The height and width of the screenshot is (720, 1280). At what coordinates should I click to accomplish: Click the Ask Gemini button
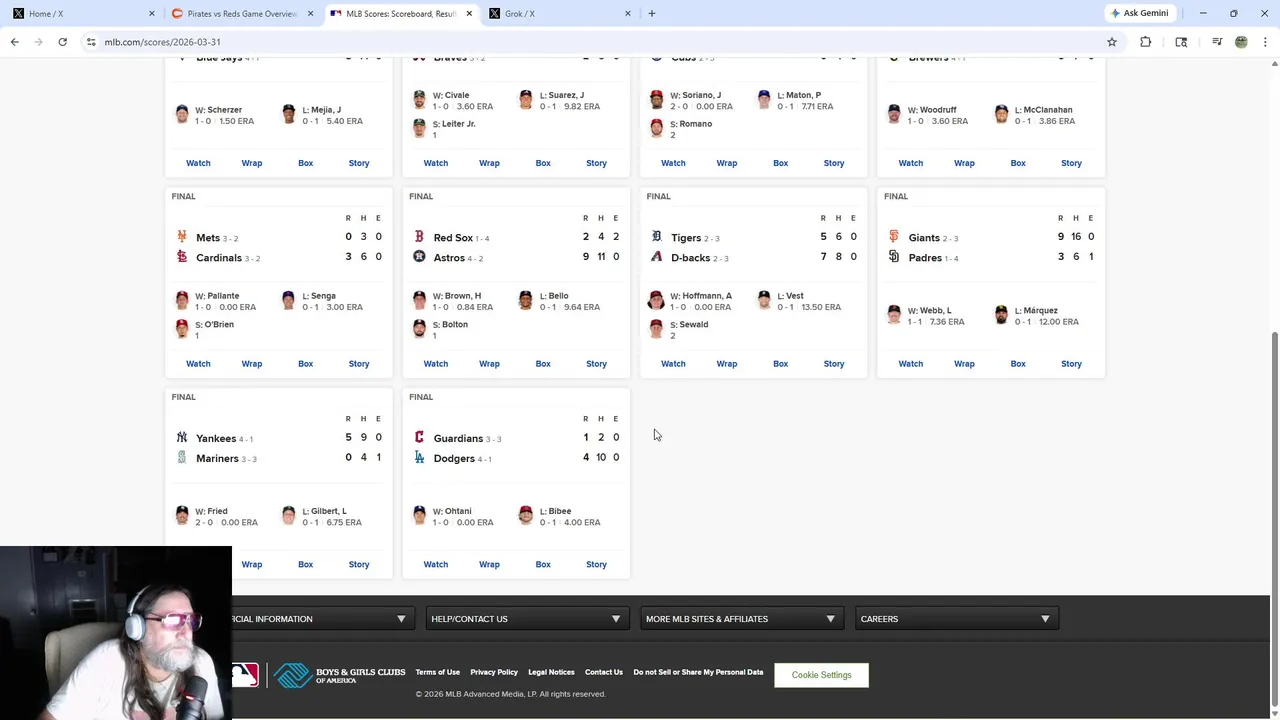pos(1140,14)
